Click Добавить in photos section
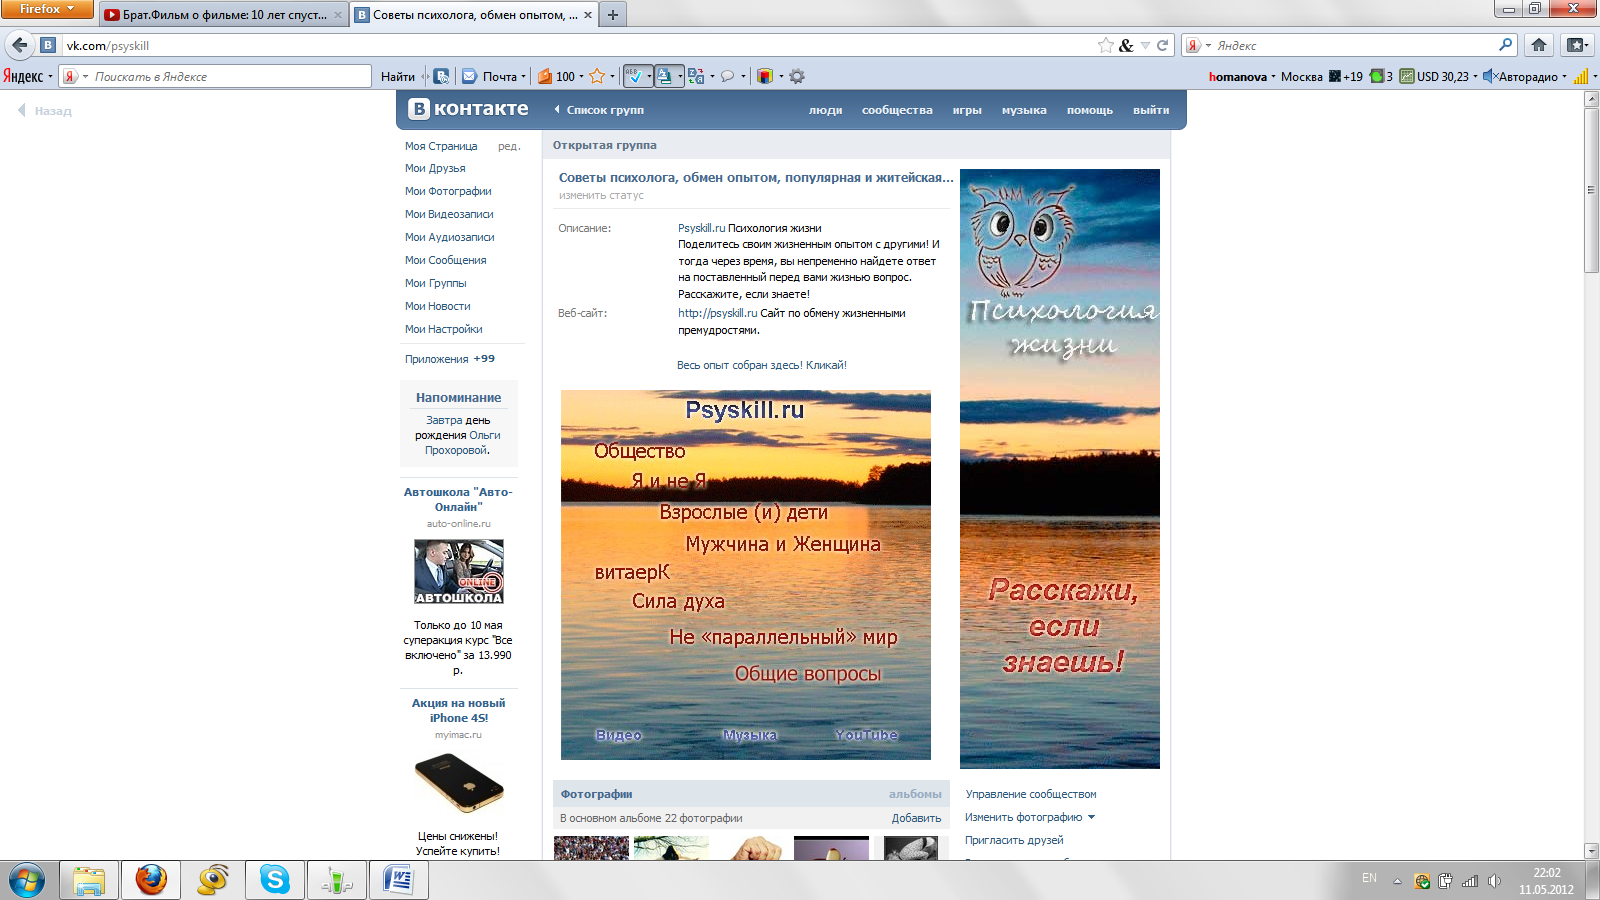 [x=916, y=818]
